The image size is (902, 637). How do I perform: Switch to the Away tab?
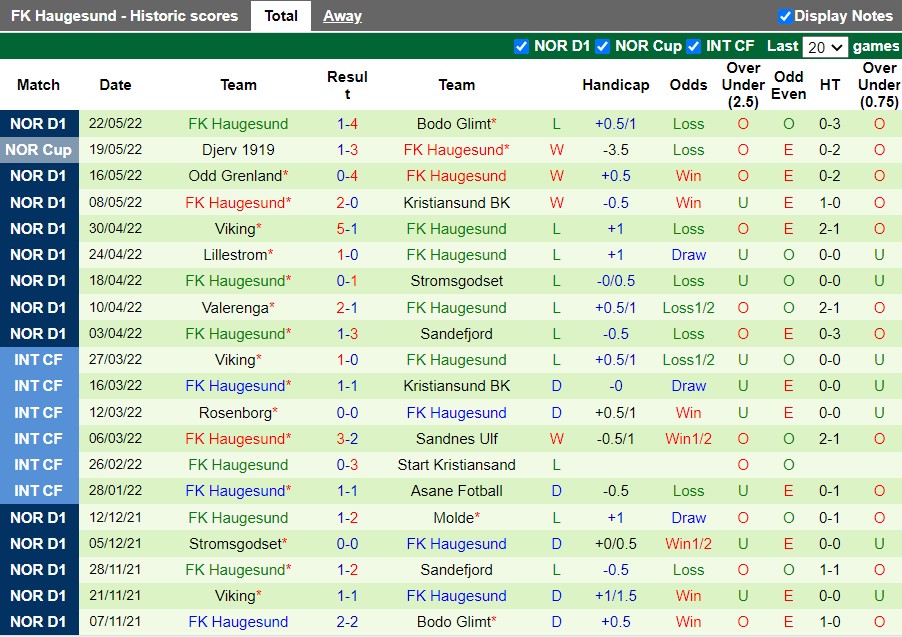tap(341, 15)
